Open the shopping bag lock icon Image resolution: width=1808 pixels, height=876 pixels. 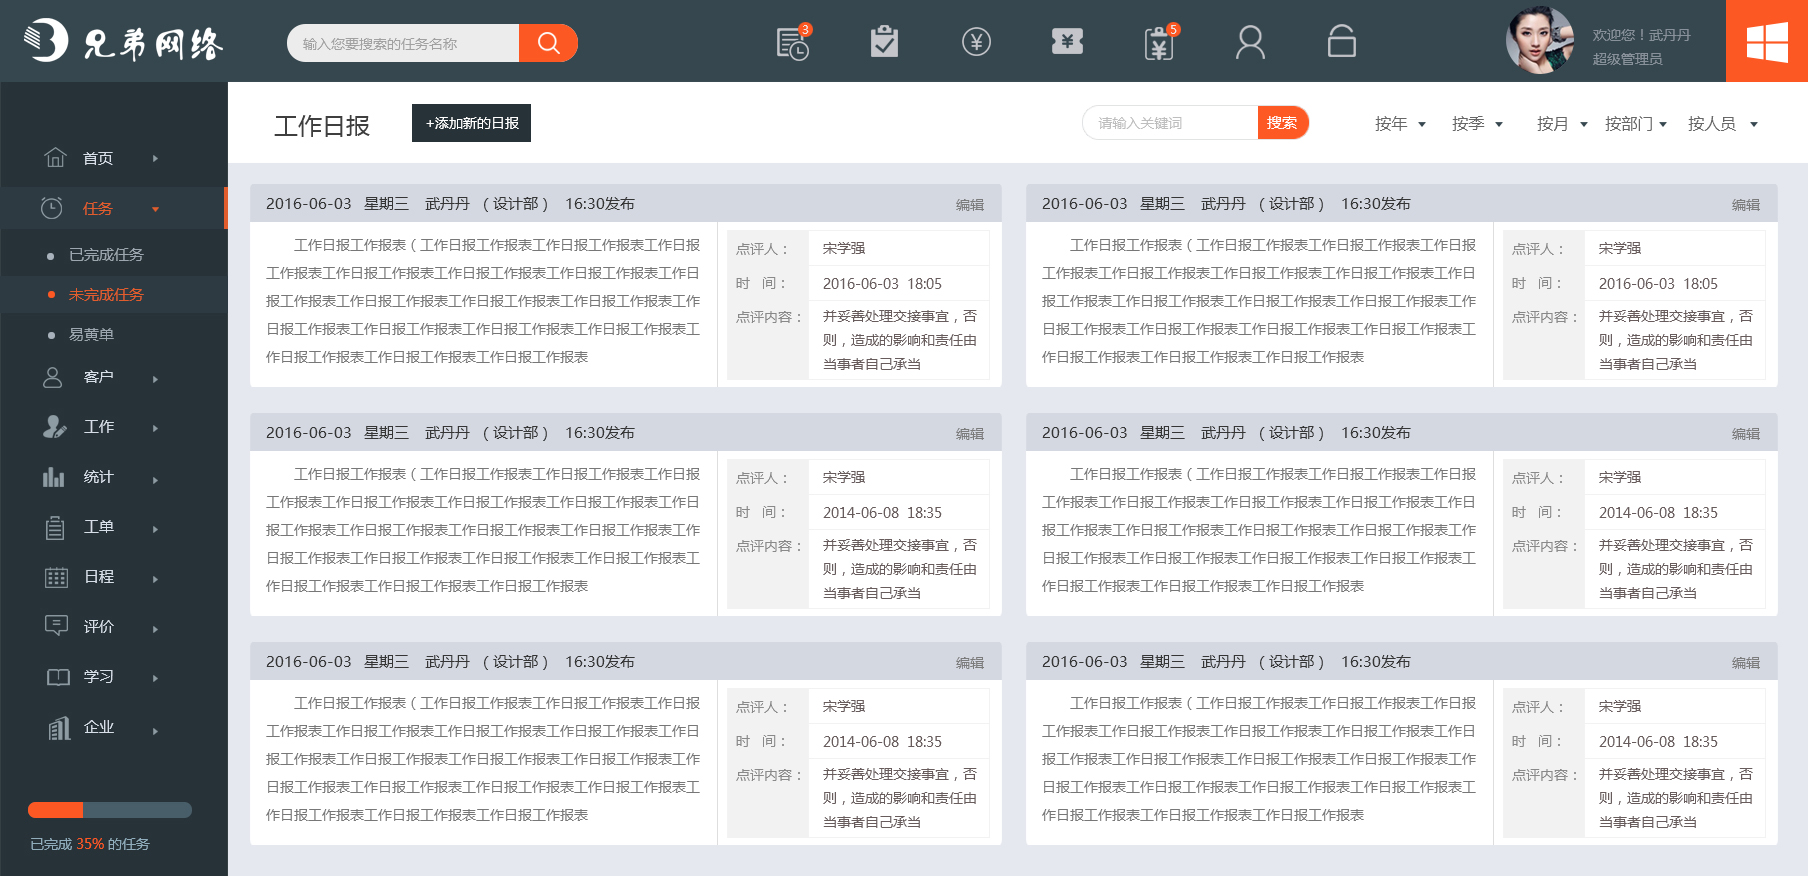[x=1341, y=41]
